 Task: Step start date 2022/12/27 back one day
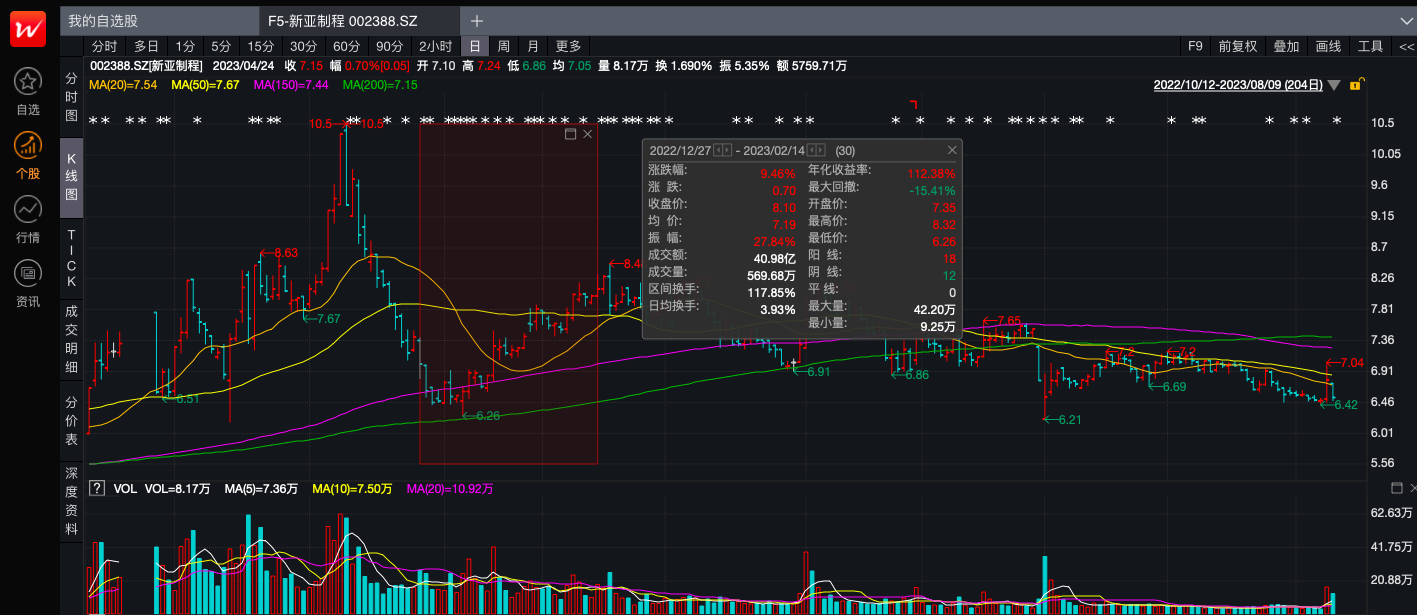pyautogui.click(x=717, y=150)
